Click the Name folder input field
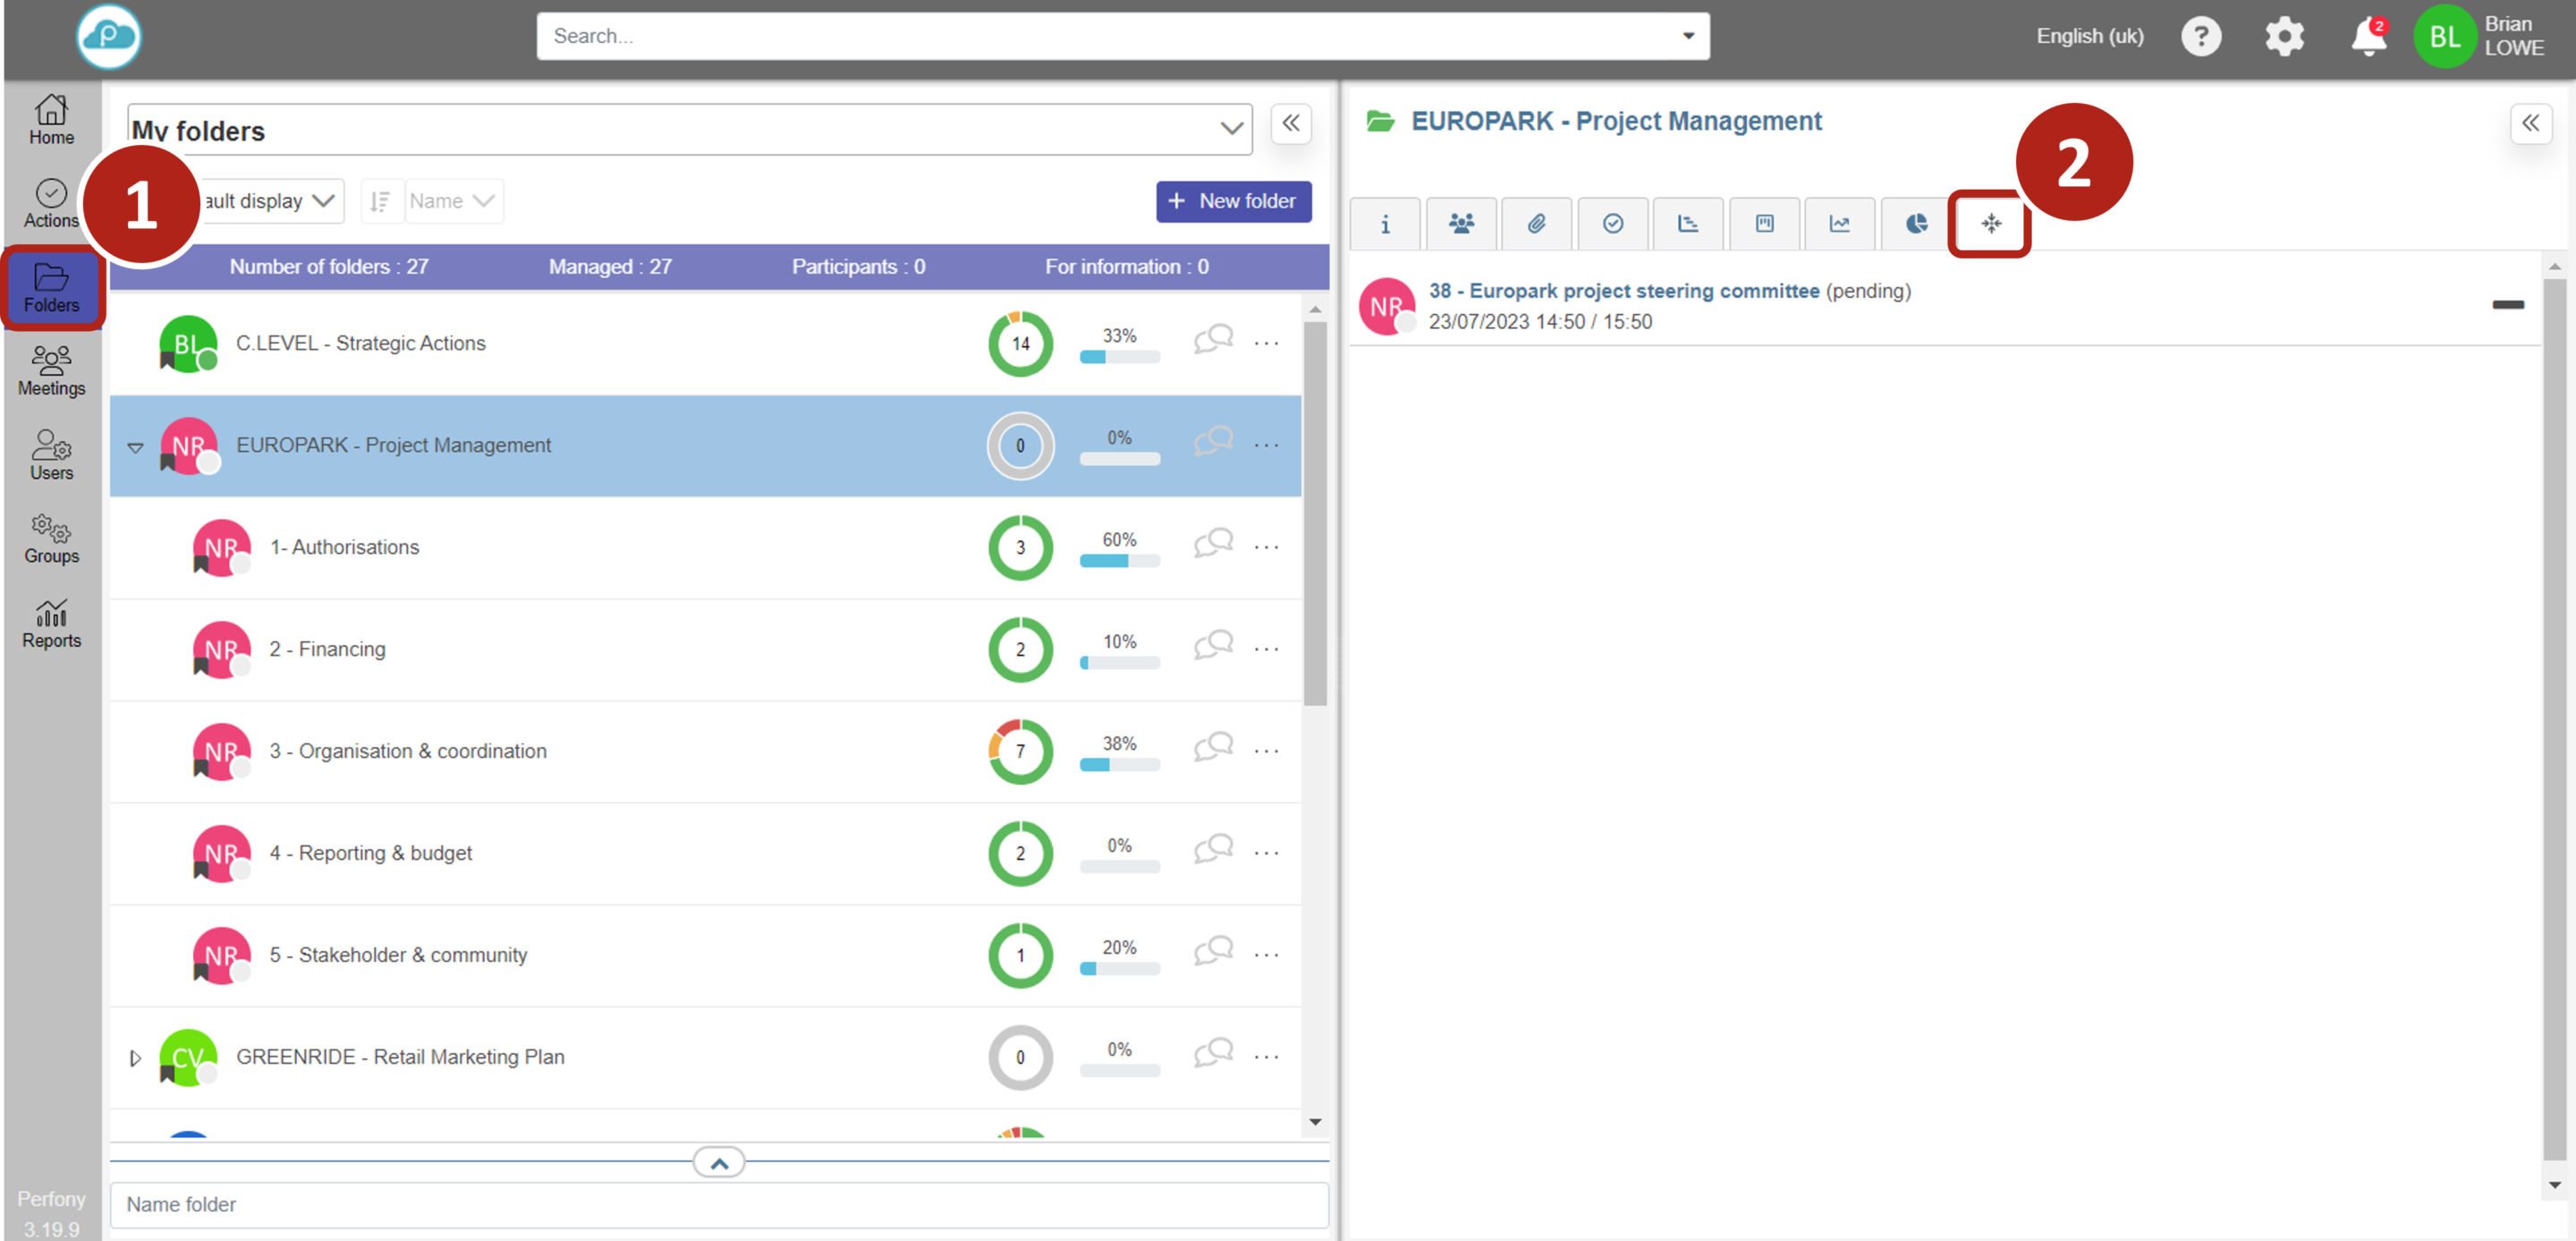 (718, 1204)
